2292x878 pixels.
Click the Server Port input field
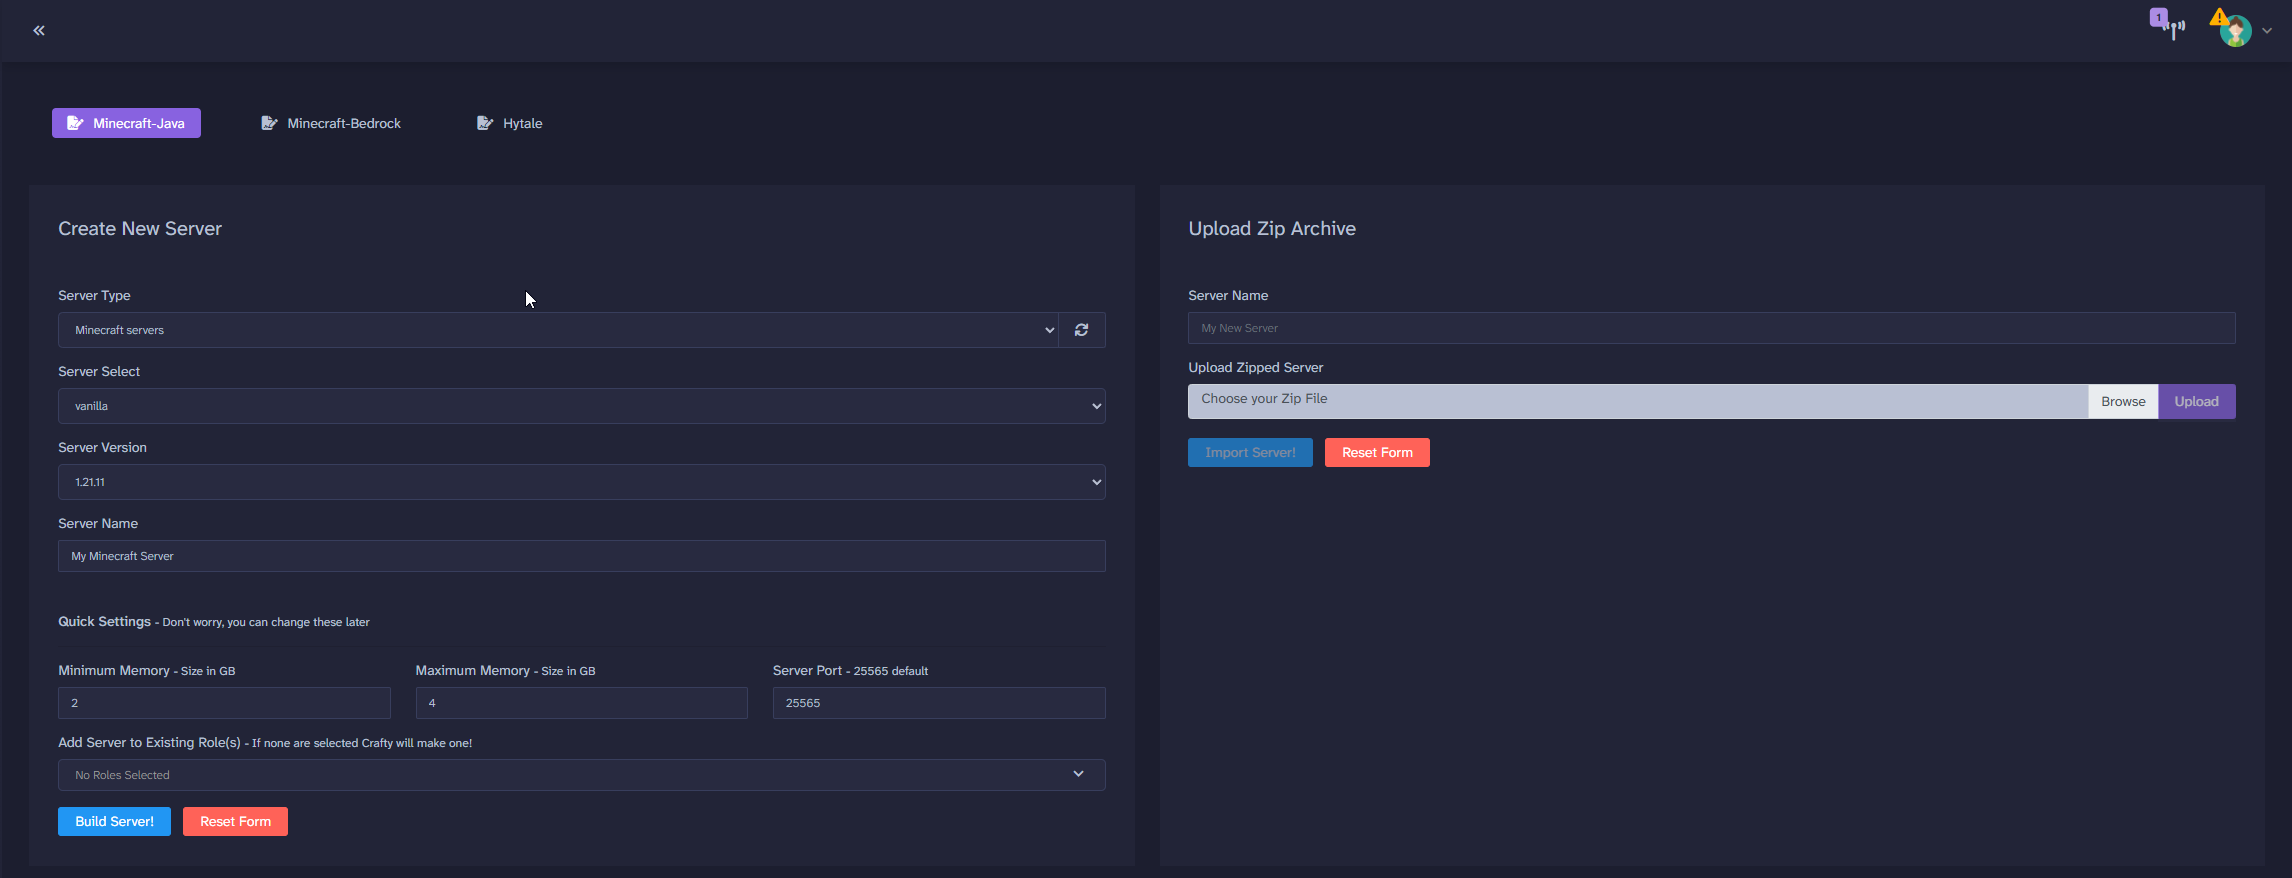938,703
